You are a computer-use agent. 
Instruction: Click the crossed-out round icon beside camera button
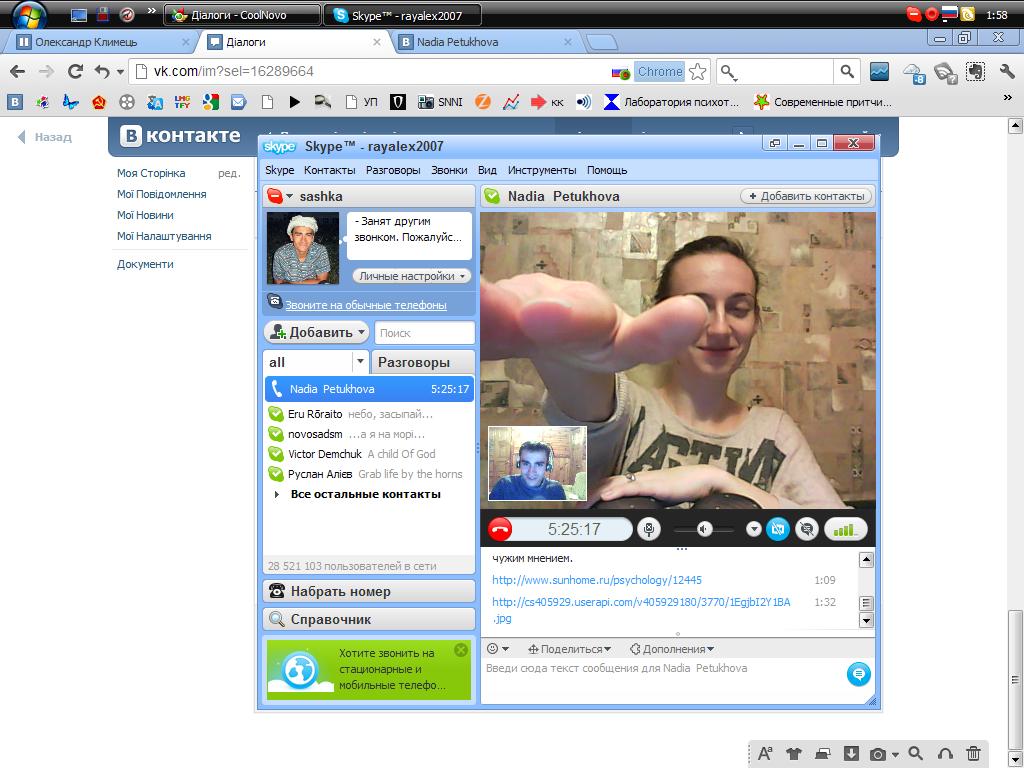807,529
